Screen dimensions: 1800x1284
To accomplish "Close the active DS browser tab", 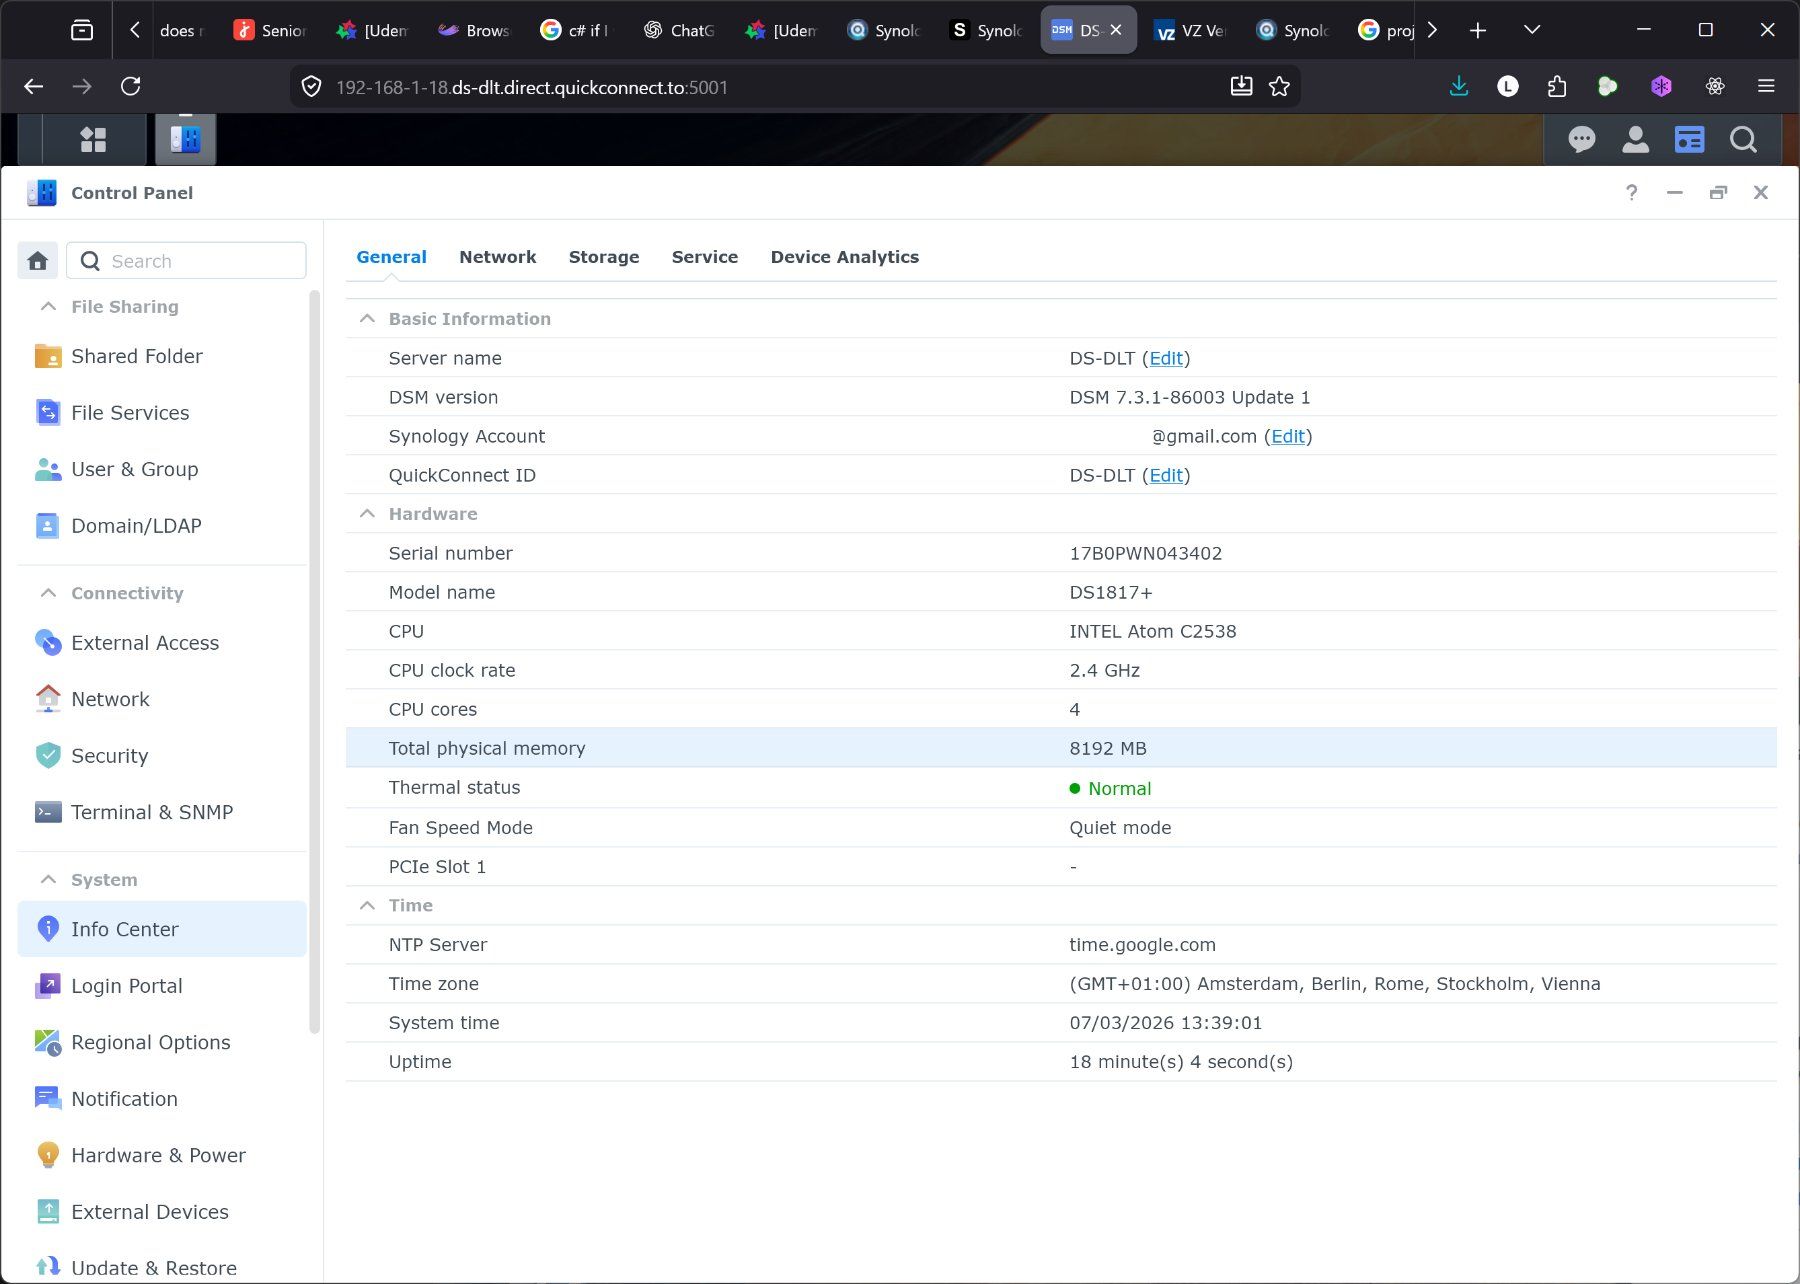I will pos(1116,30).
